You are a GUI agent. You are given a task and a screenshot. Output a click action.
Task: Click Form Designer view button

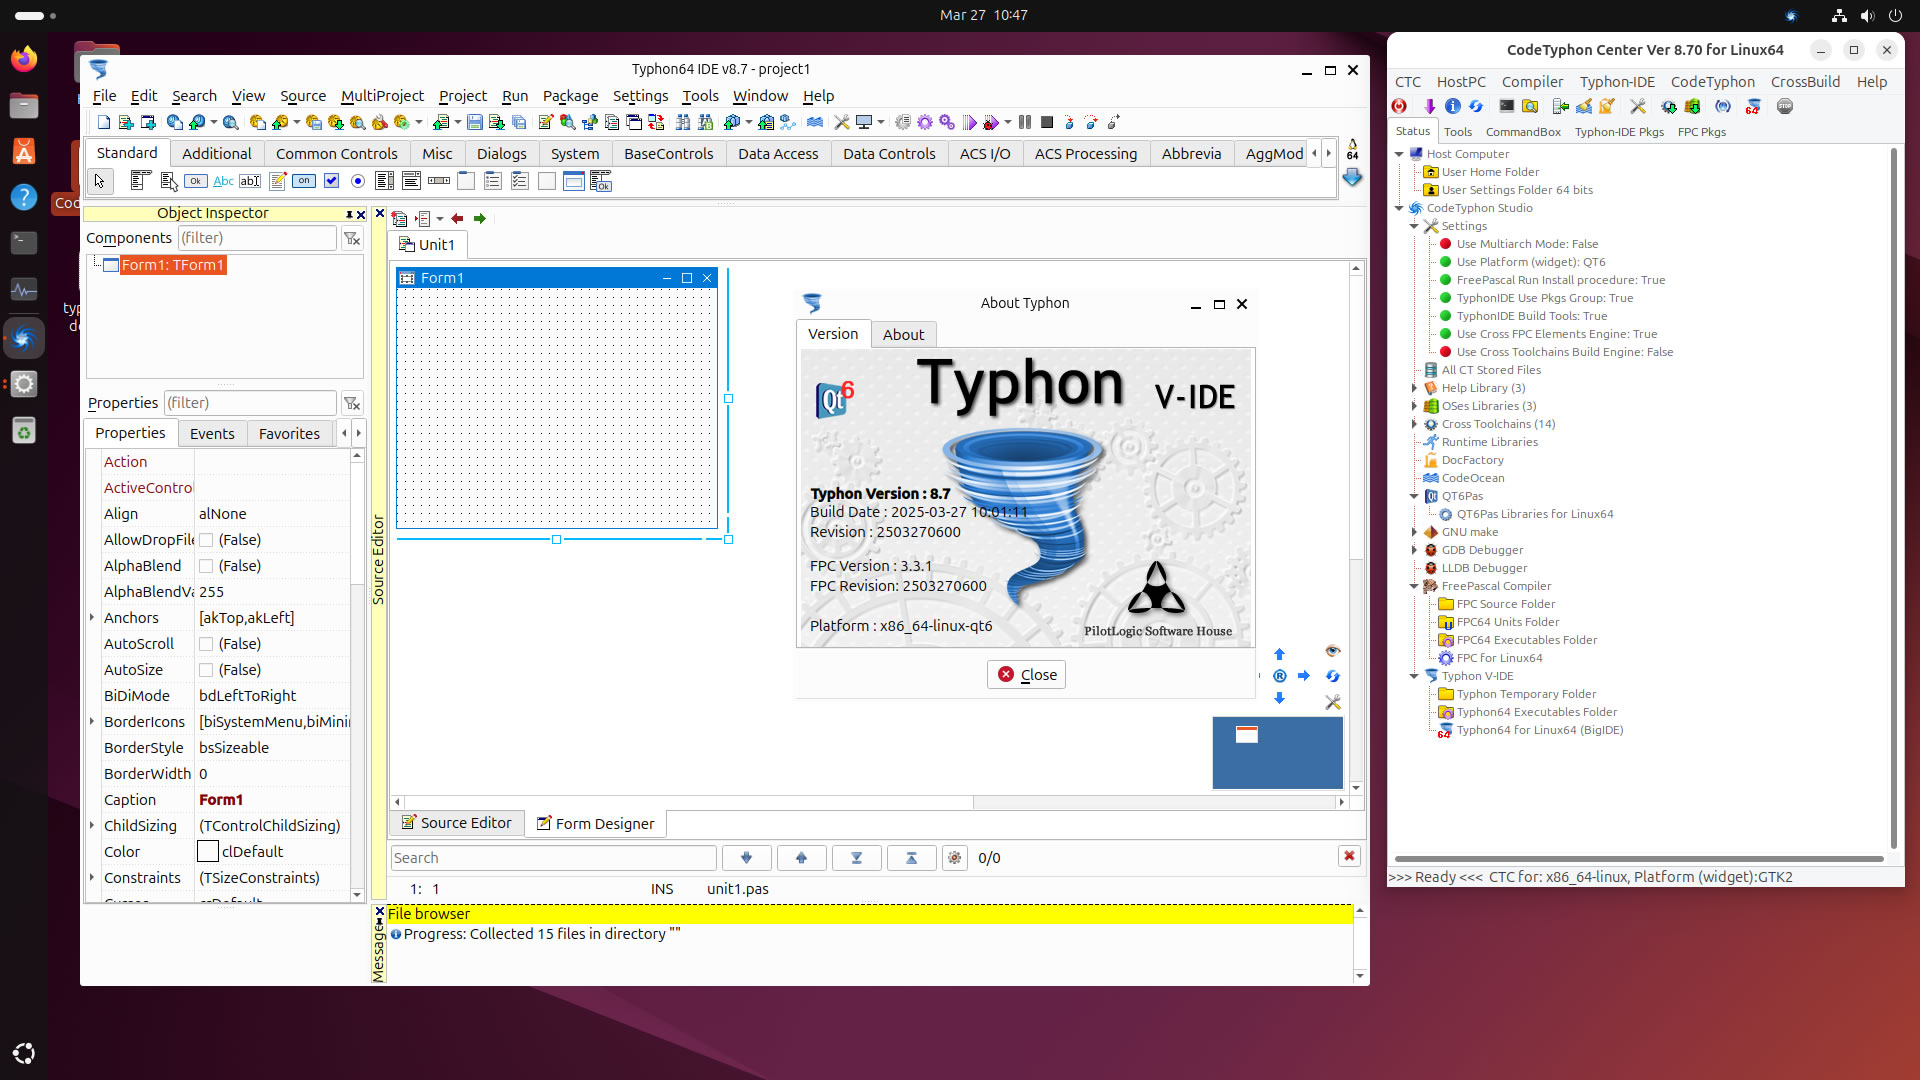point(595,823)
